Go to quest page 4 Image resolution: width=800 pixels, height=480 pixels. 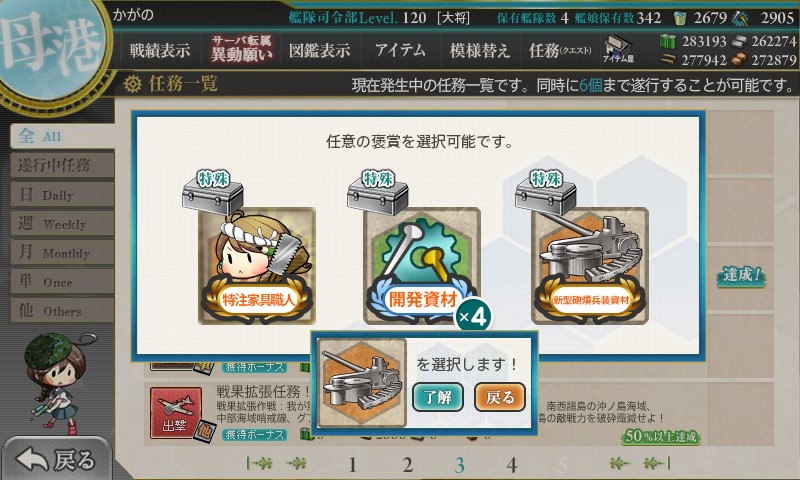(x=512, y=465)
